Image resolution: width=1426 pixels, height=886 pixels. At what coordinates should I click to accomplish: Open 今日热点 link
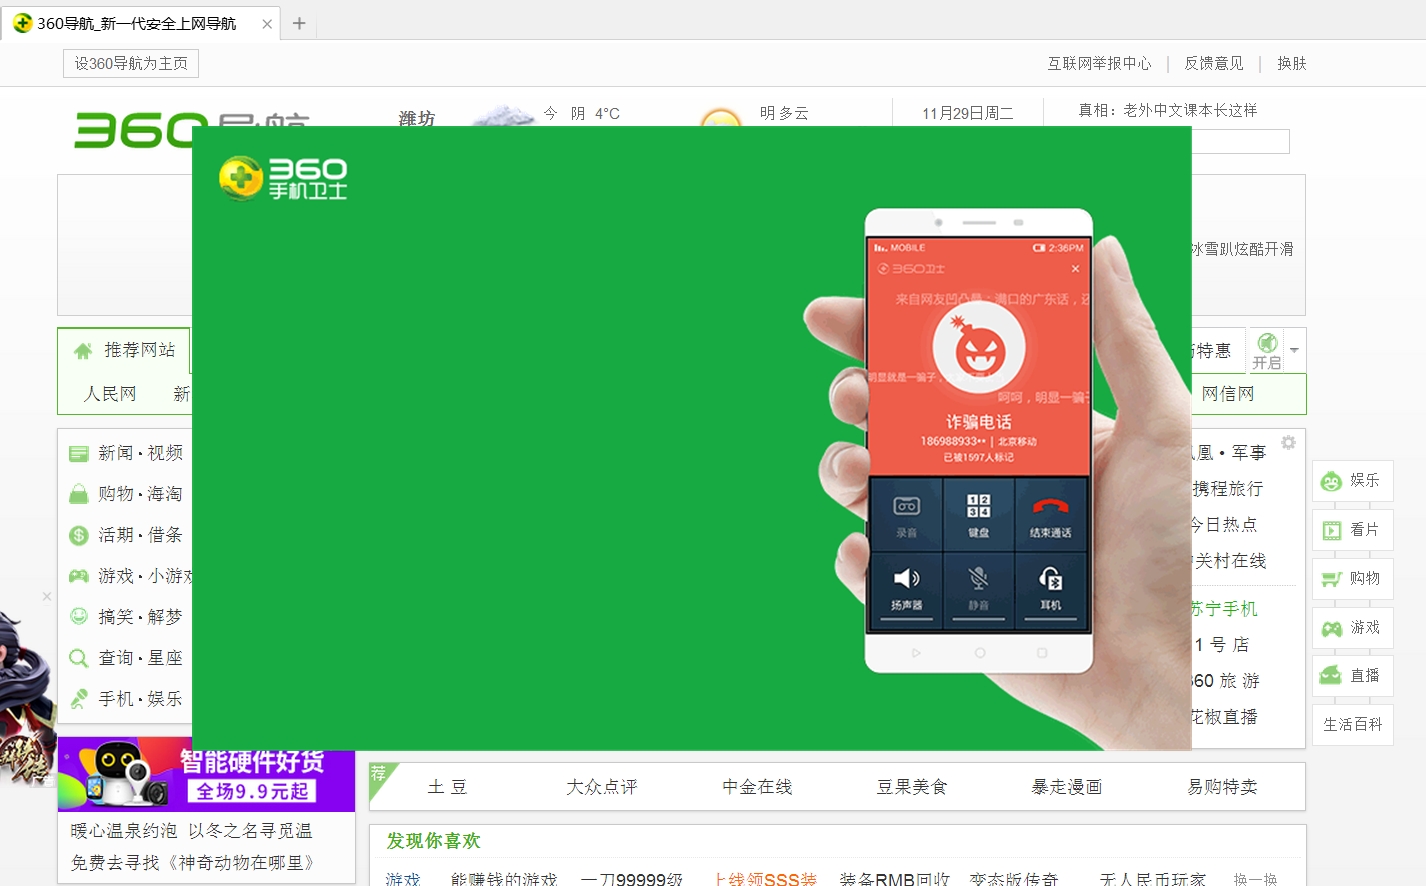[1224, 525]
